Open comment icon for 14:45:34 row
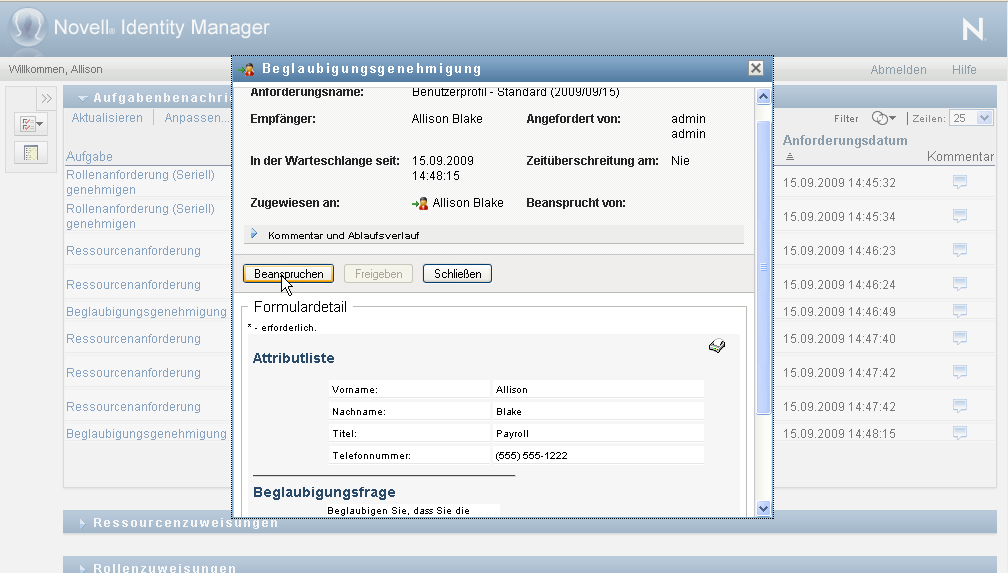Screen dimensions: 1008x573 (x=960, y=216)
